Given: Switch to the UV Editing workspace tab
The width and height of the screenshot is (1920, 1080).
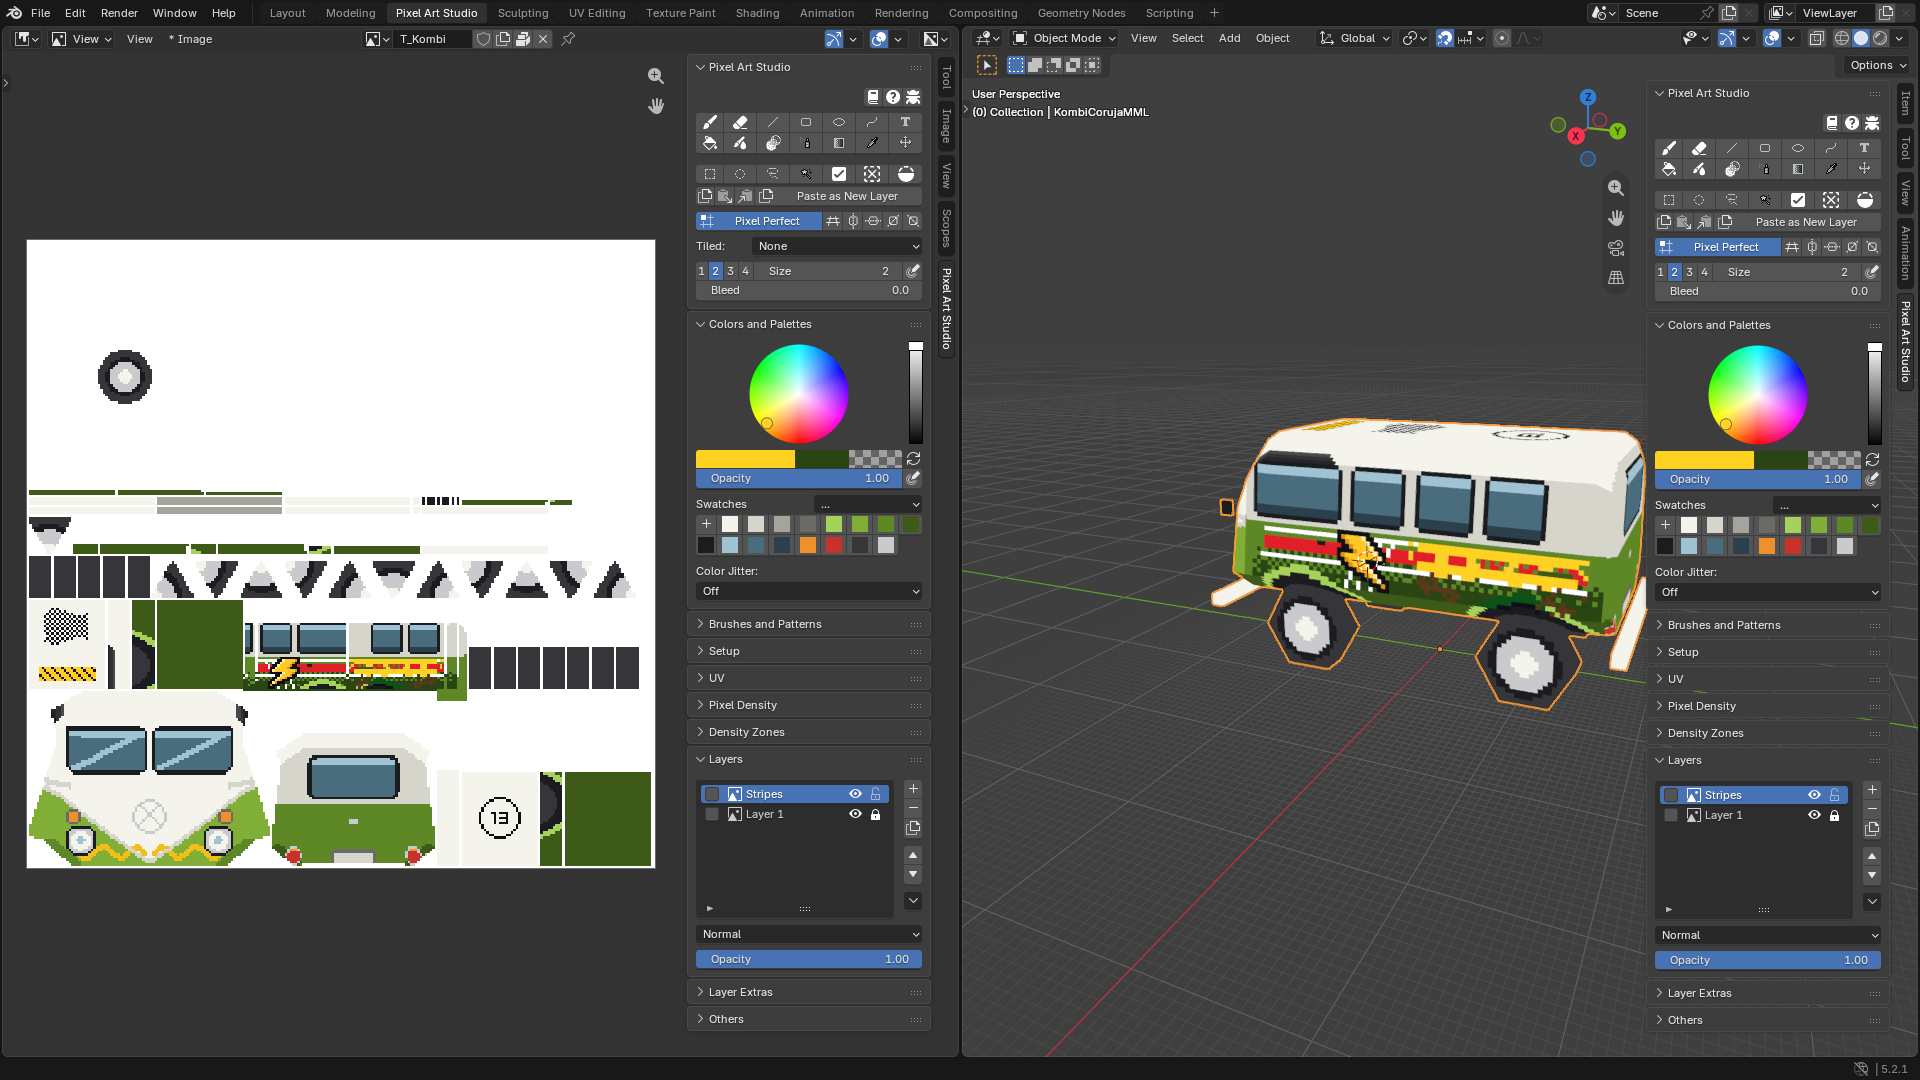Looking at the screenshot, I should [x=597, y=13].
